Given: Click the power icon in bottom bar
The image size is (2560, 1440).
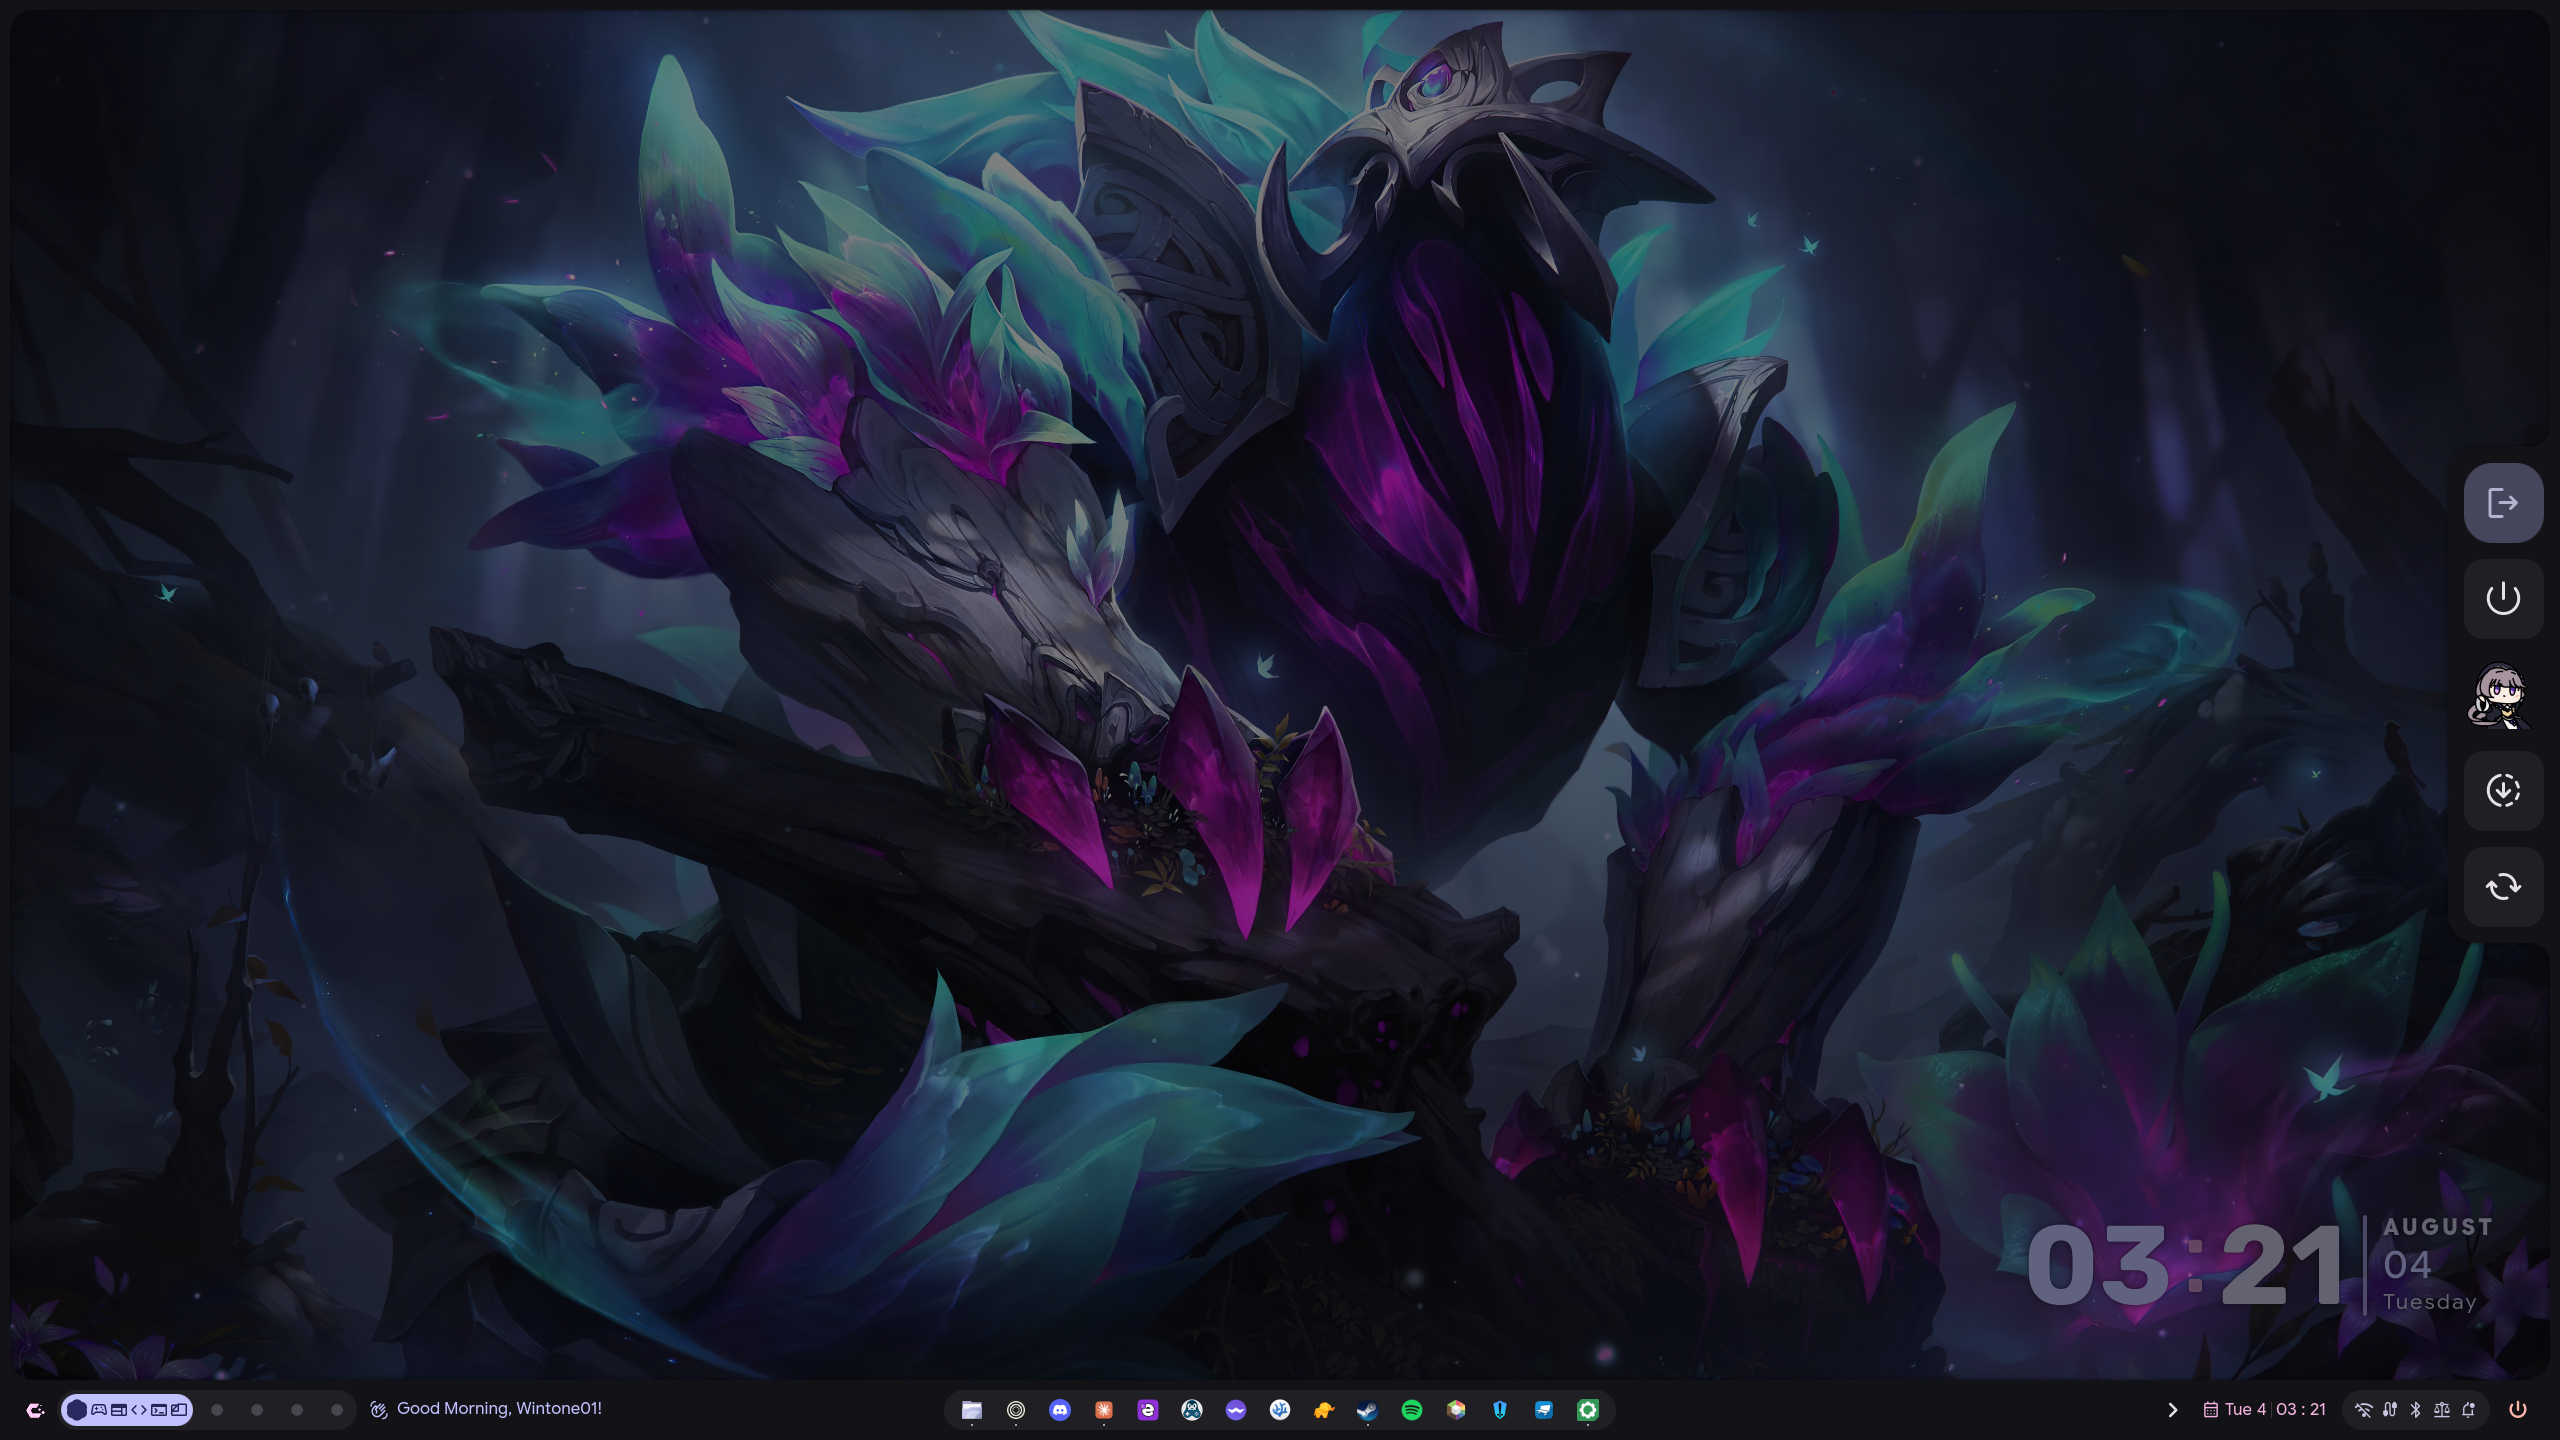Looking at the screenshot, I should (x=2518, y=1410).
